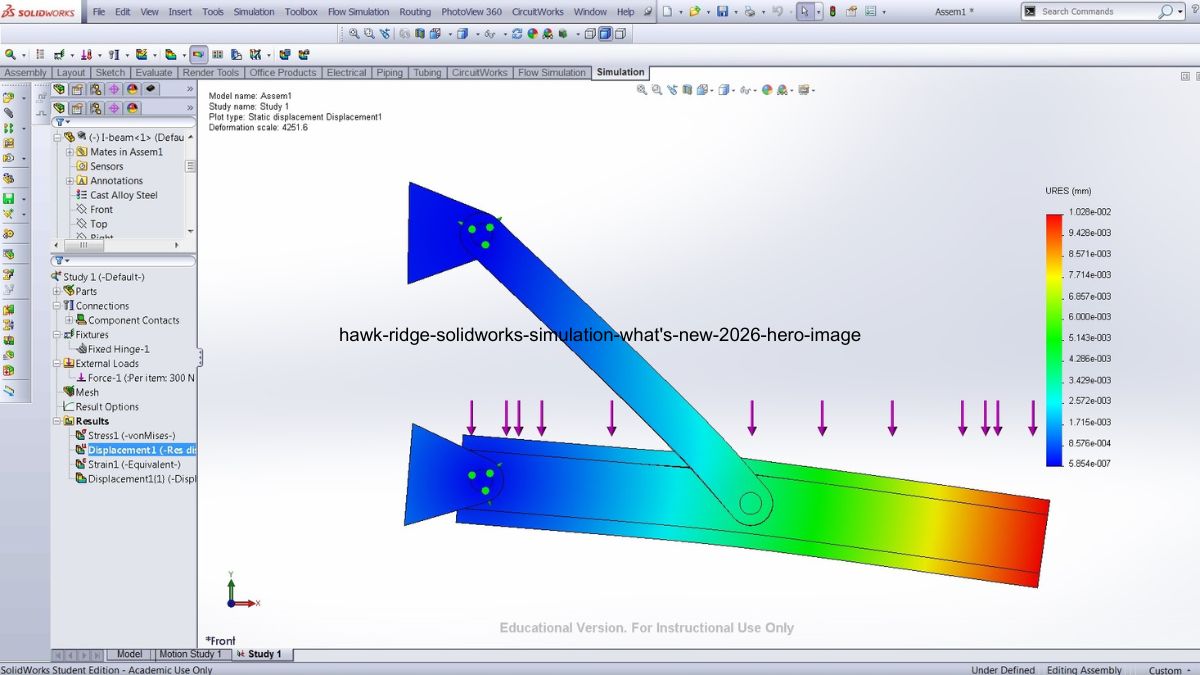Expand the Mates in Assem1 node
Screen dimensions: 1200x675
pos(70,152)
